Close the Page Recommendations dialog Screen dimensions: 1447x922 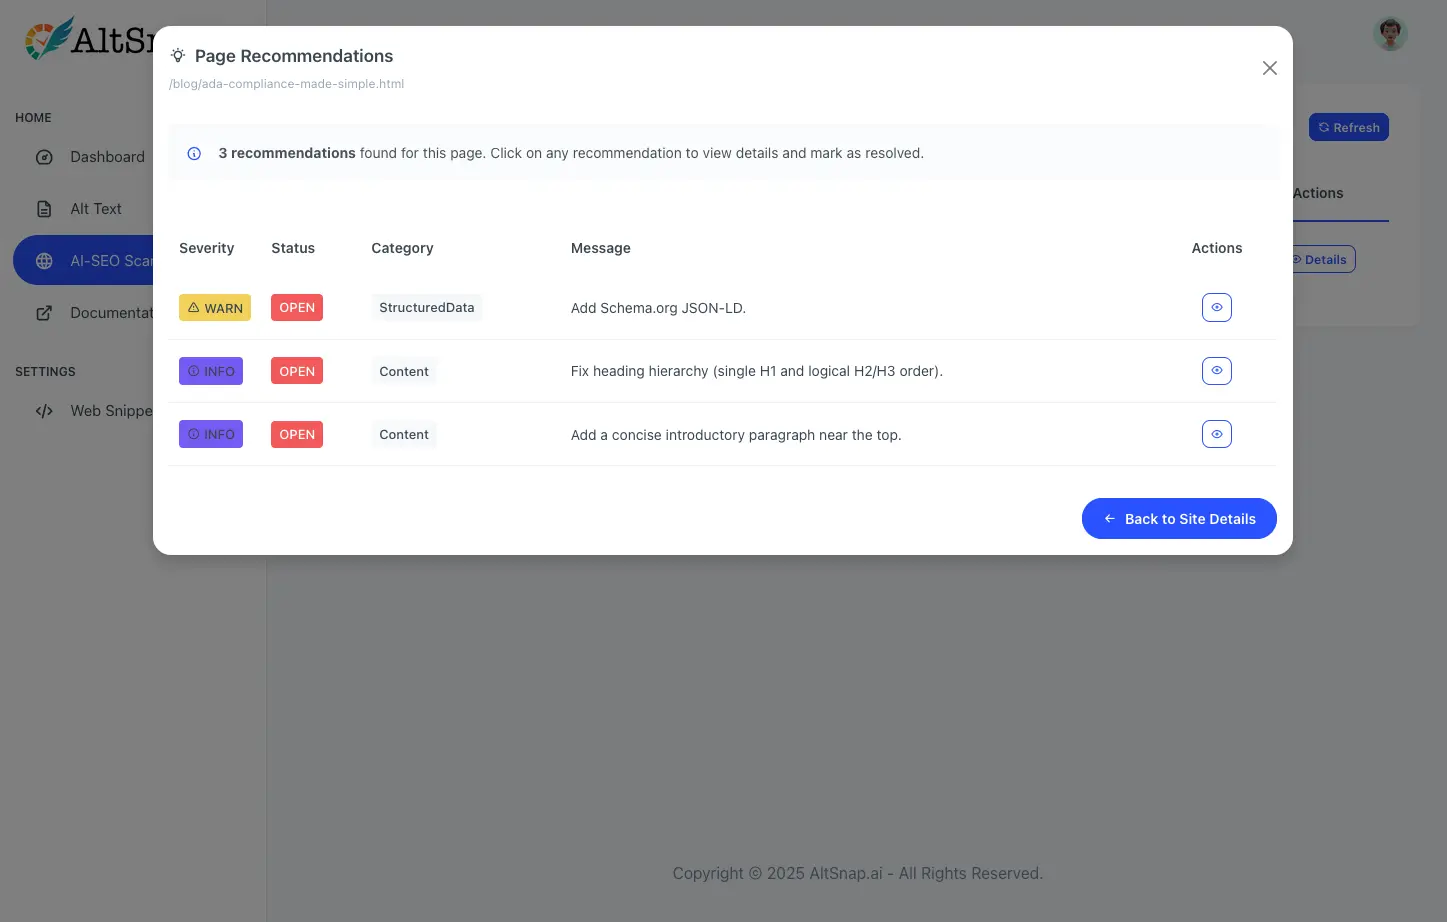[x=1269, y=68]
